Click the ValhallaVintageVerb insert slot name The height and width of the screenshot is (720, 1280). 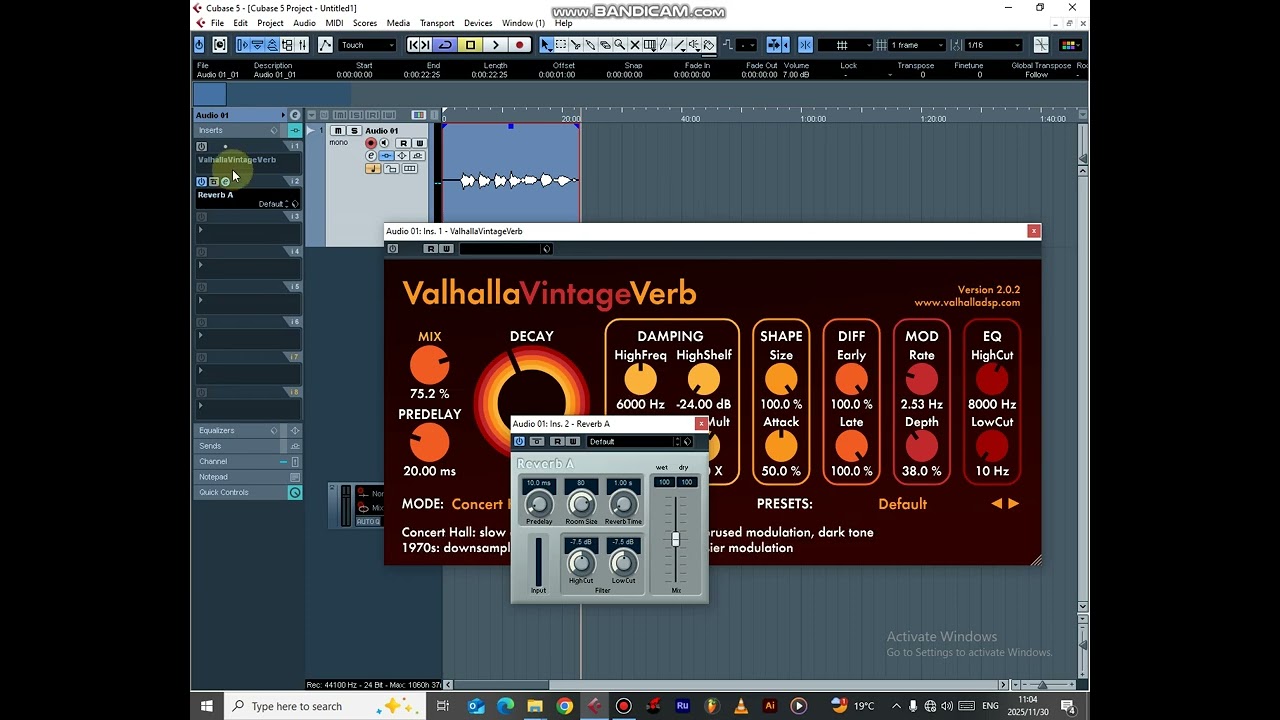click(x=237, y=160)
